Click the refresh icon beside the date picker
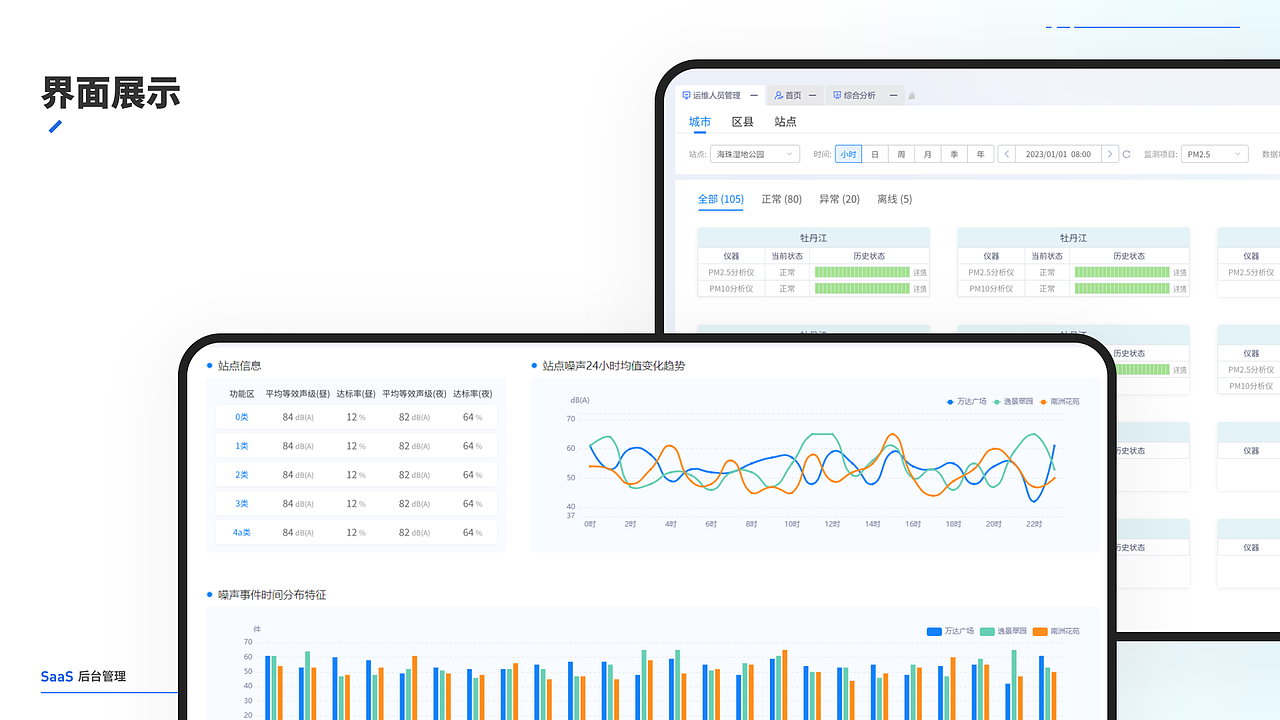This screenshot has width=1280, height=720. pyautogui.click(x=1127, y=154)
